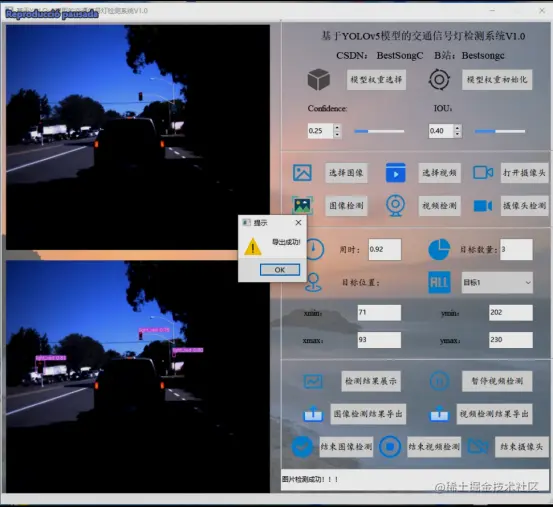Click the blue play video icon
553x508 pixels.
(396, 173)
